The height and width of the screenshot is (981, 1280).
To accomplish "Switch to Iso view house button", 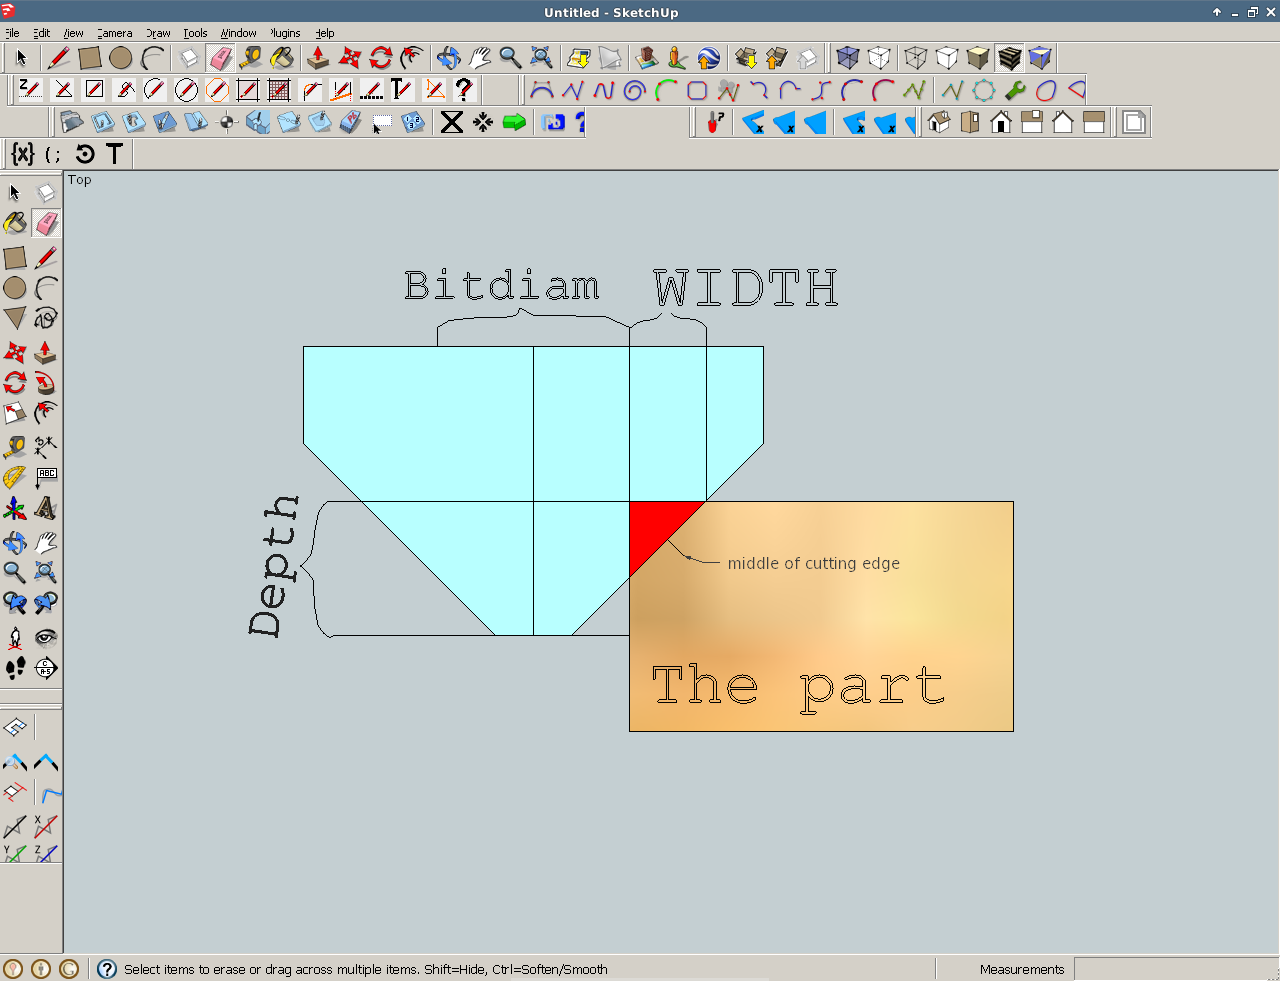I will pyautogui.click(x=939, y=122).
